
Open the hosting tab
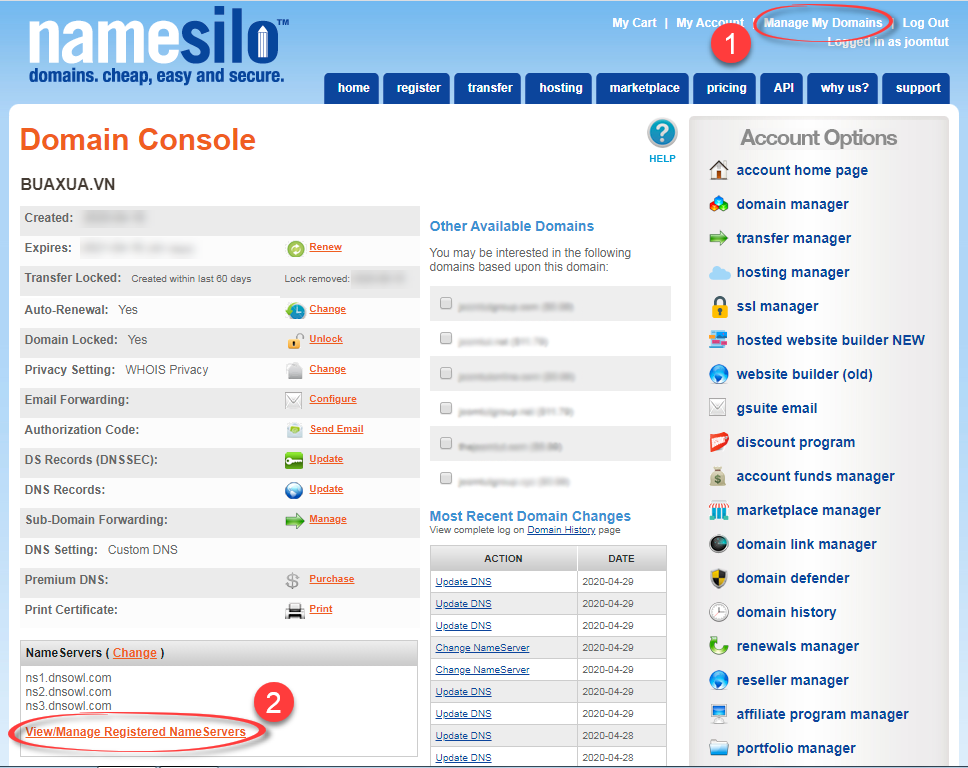(559, 88)
